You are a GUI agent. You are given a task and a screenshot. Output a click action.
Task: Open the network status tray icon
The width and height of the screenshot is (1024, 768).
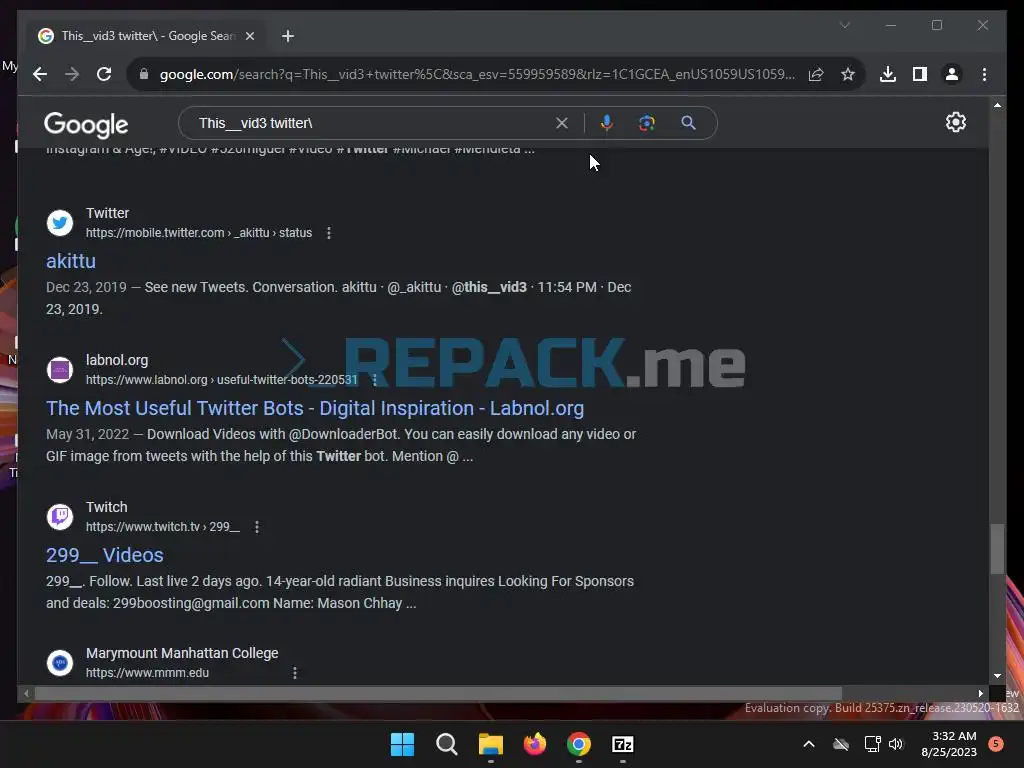[872, 744]
